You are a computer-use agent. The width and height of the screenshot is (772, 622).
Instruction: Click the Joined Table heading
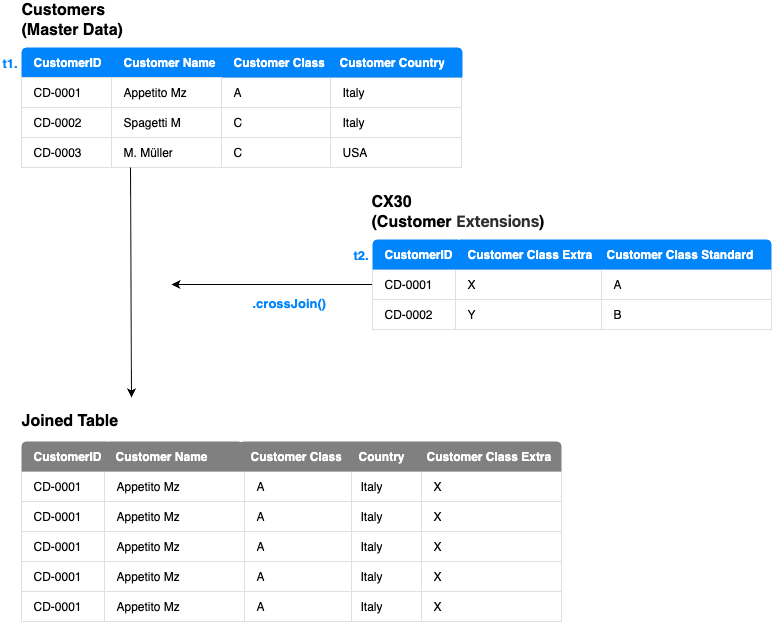coord(70,421)
